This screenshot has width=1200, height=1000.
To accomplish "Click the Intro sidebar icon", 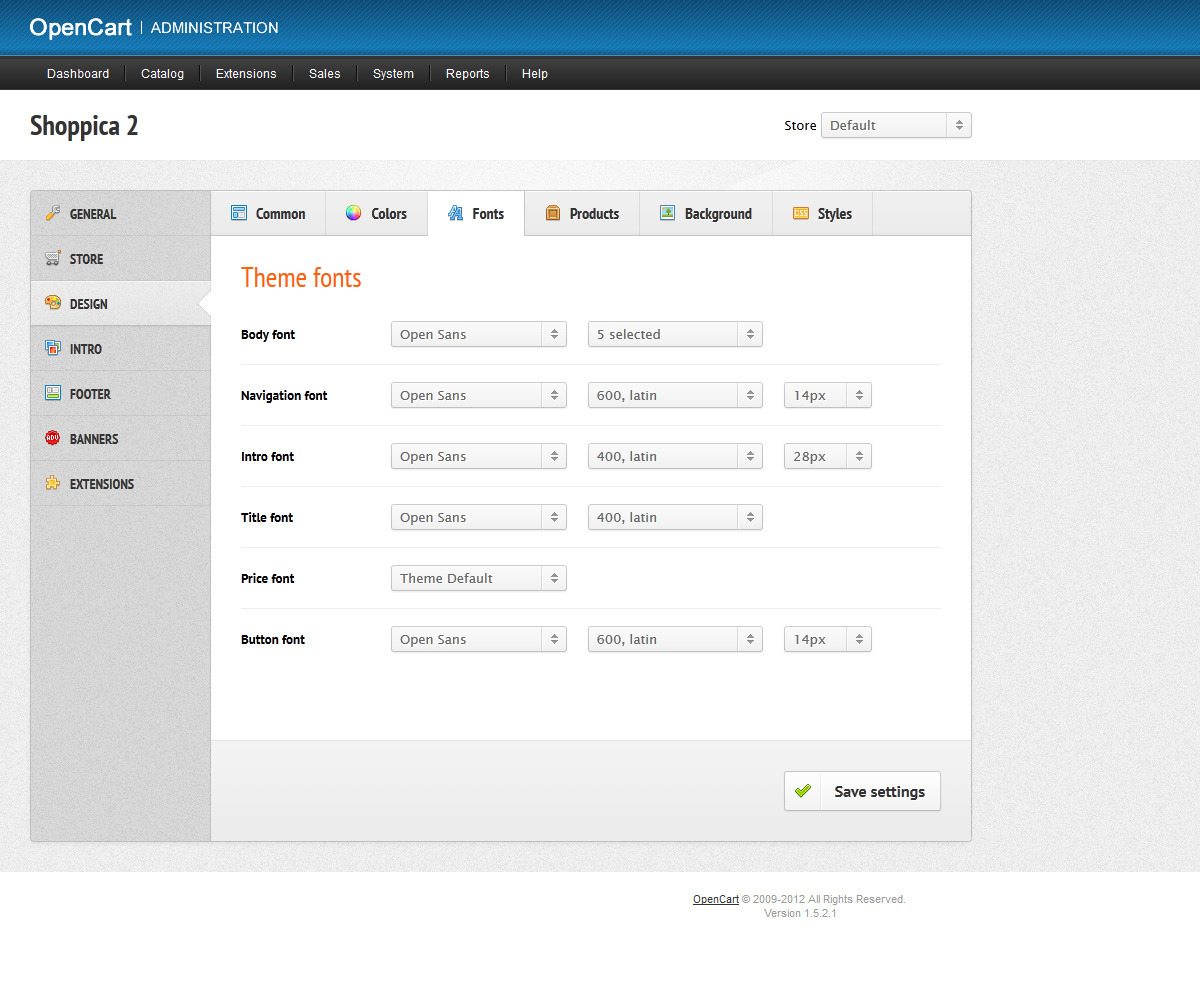I will pos(53,349).
